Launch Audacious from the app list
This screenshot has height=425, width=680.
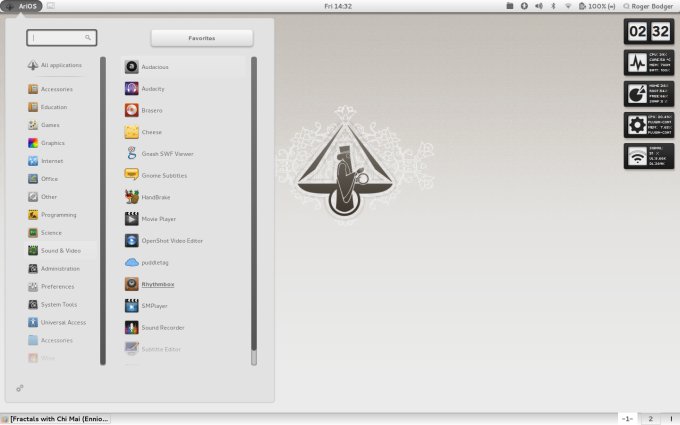pos(154,67)
